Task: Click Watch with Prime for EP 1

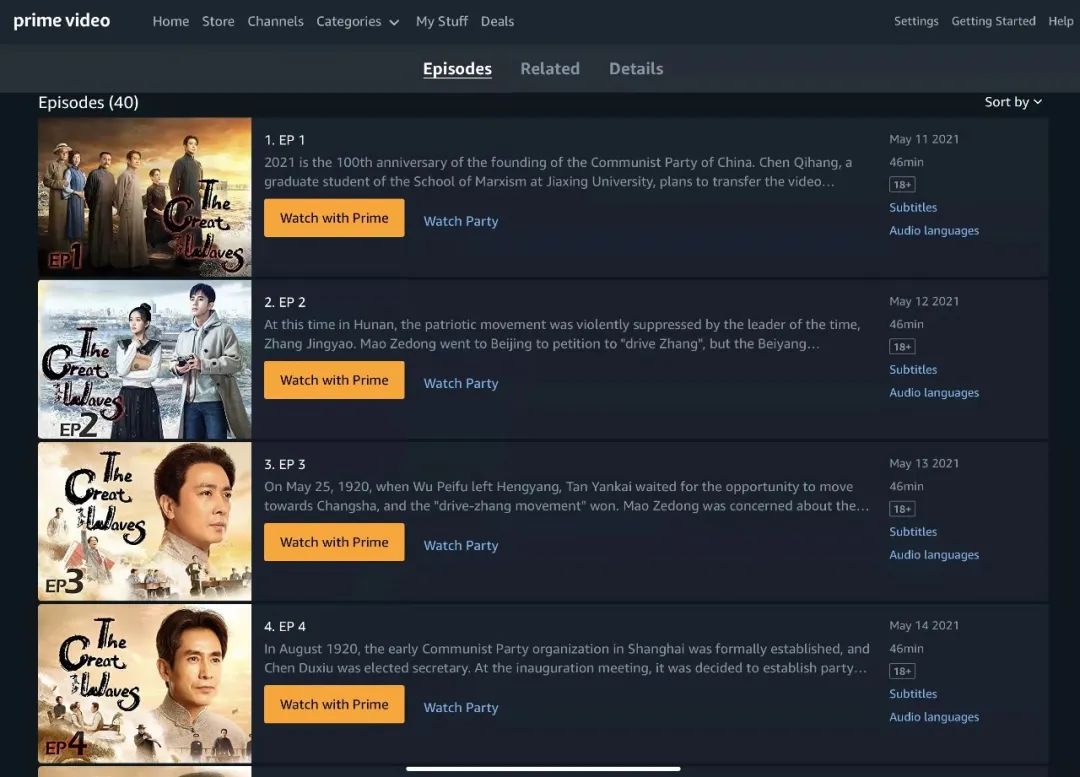Action: (x=334, y=218)
